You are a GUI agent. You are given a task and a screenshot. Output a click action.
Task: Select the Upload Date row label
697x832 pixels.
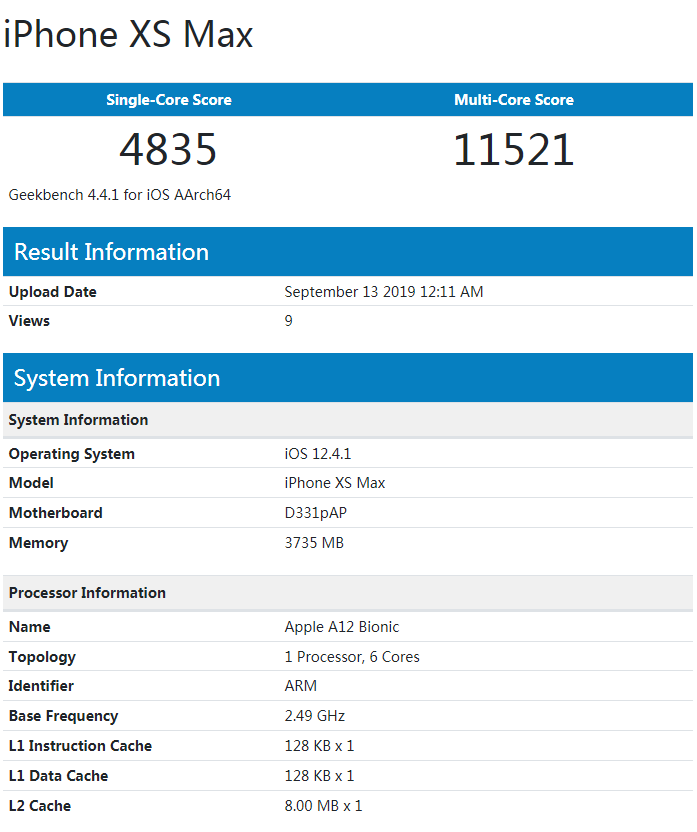tap(53, 292)
